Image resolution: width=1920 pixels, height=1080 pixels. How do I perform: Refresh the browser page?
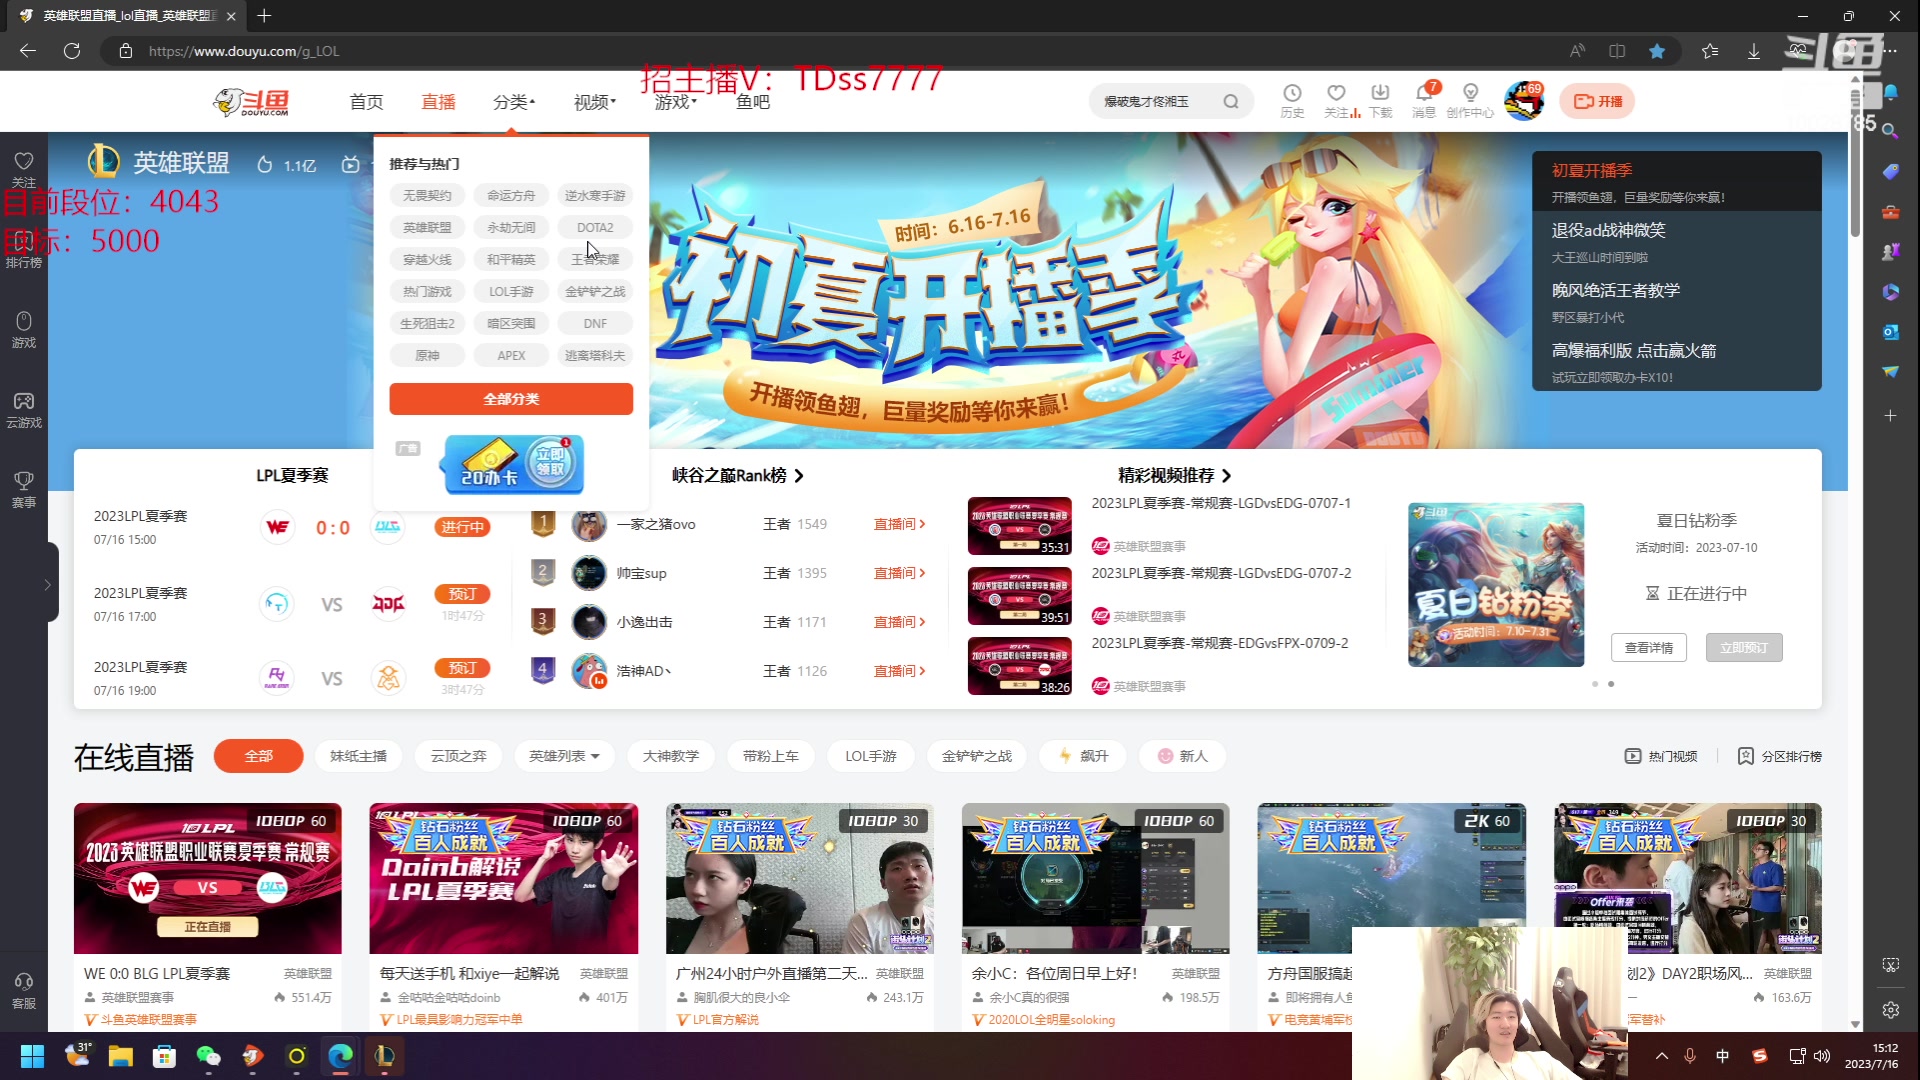click(x=72, y=51)
